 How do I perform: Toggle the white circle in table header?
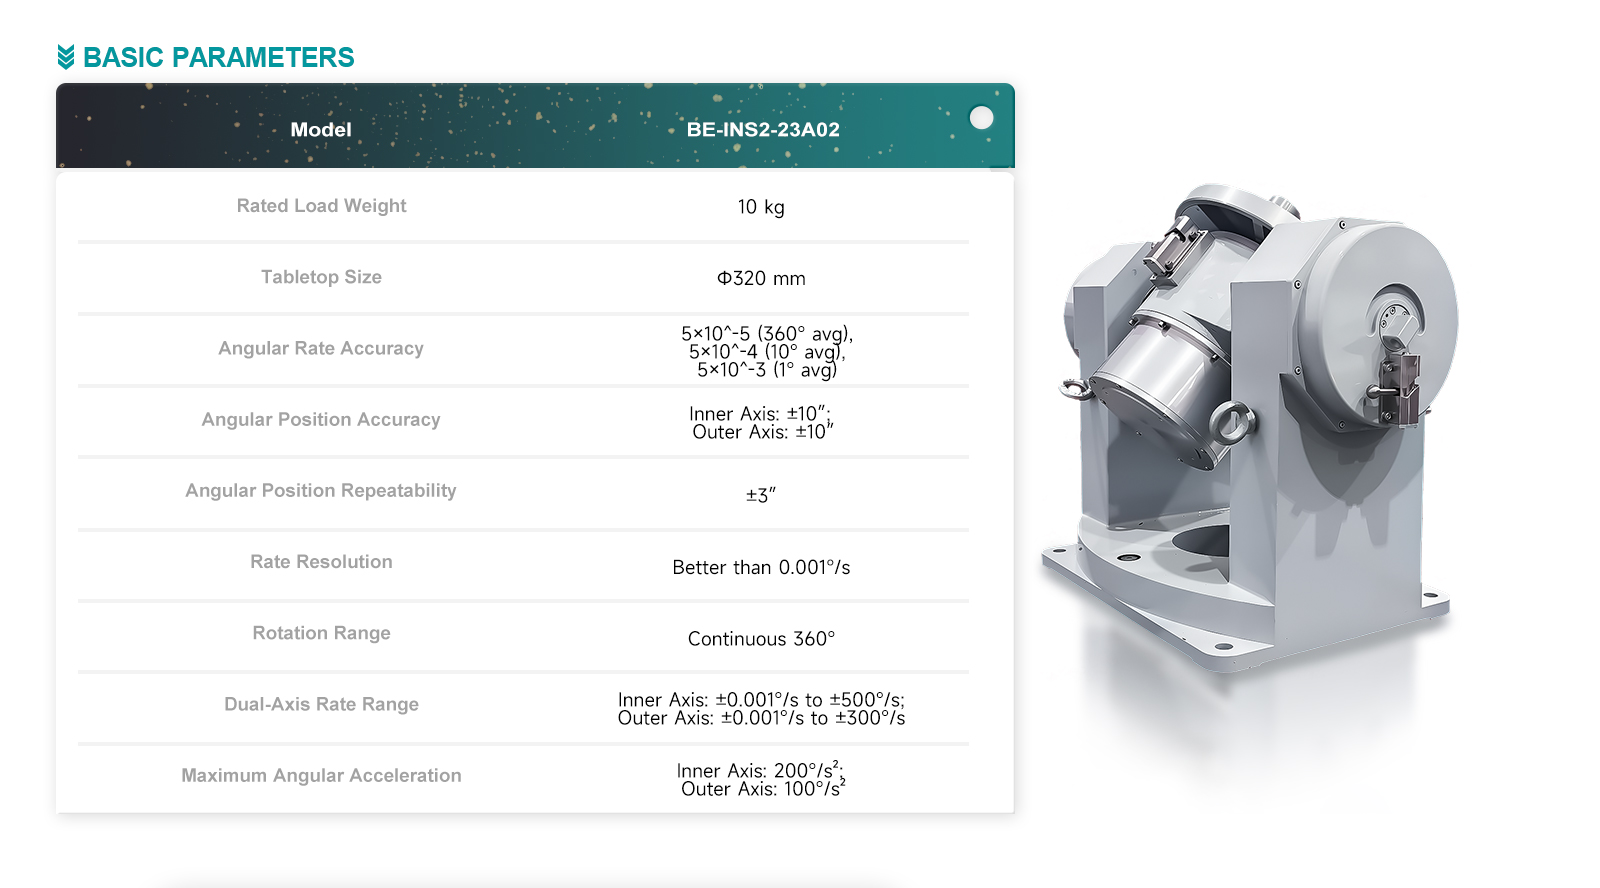[x=981, y=118]
